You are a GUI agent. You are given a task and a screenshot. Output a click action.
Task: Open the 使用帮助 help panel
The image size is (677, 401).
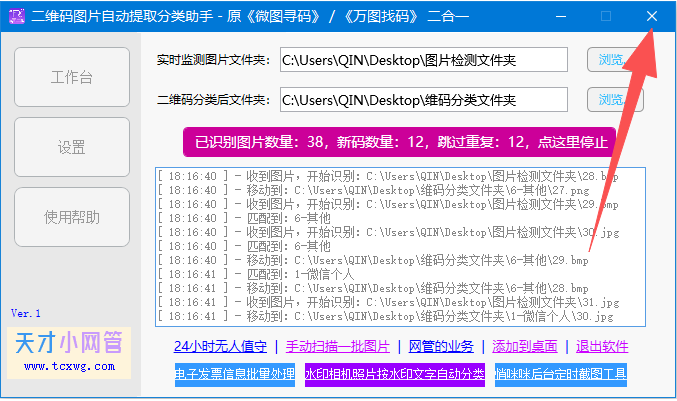coord(72,217)
